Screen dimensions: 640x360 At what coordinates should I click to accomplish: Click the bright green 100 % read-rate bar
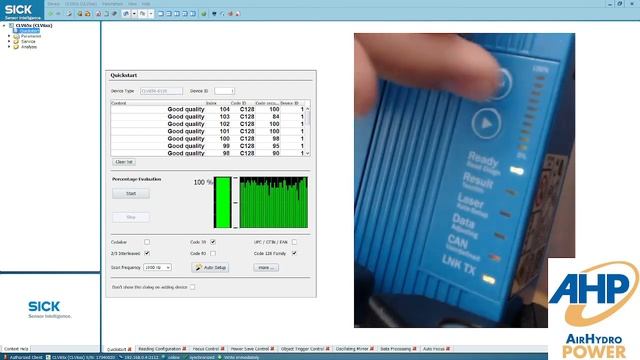point(222,202)
